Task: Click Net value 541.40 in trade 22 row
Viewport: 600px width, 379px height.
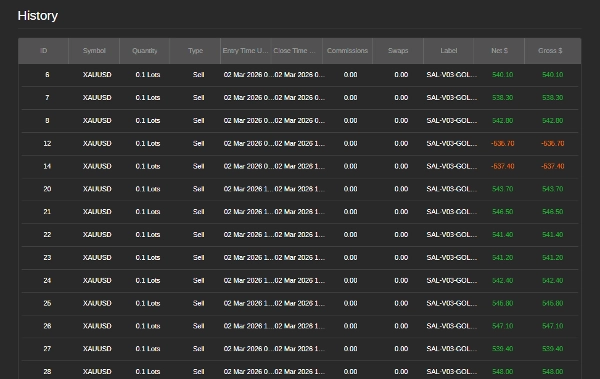Action: (502, 235)
